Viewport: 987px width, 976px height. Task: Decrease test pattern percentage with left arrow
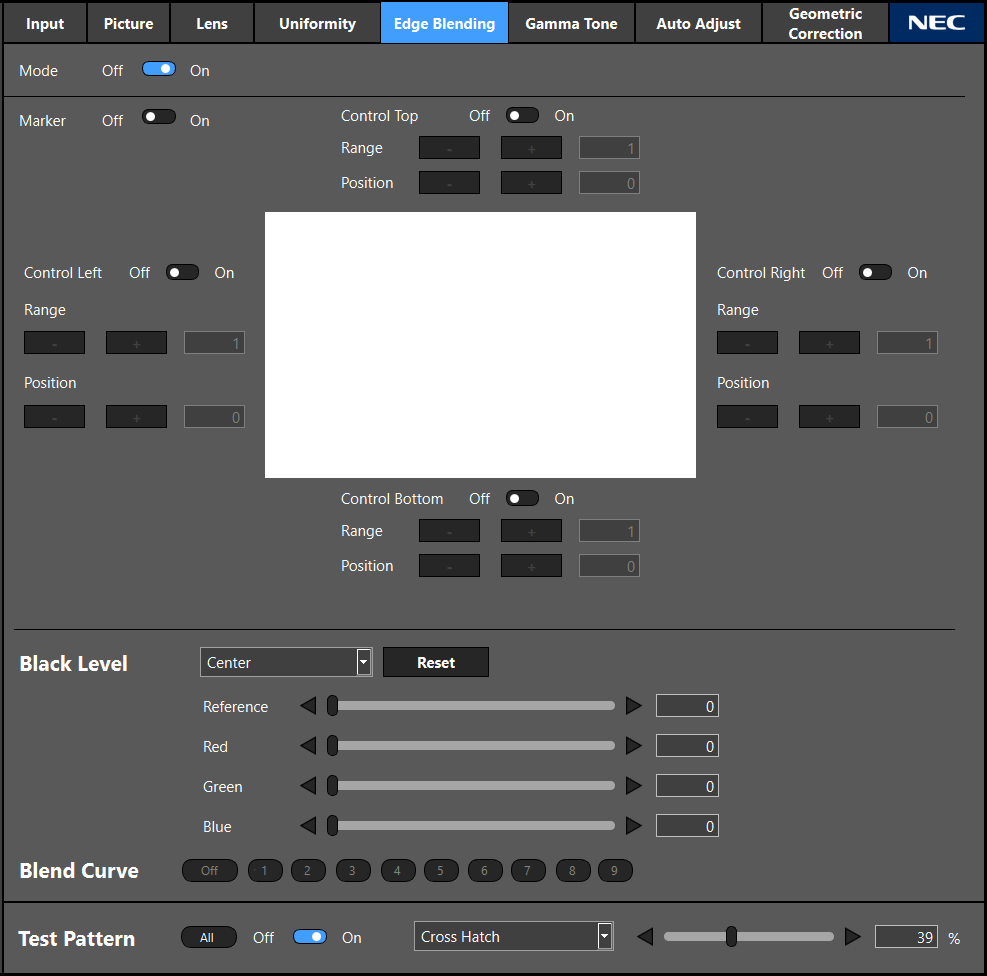pos(645,937)
